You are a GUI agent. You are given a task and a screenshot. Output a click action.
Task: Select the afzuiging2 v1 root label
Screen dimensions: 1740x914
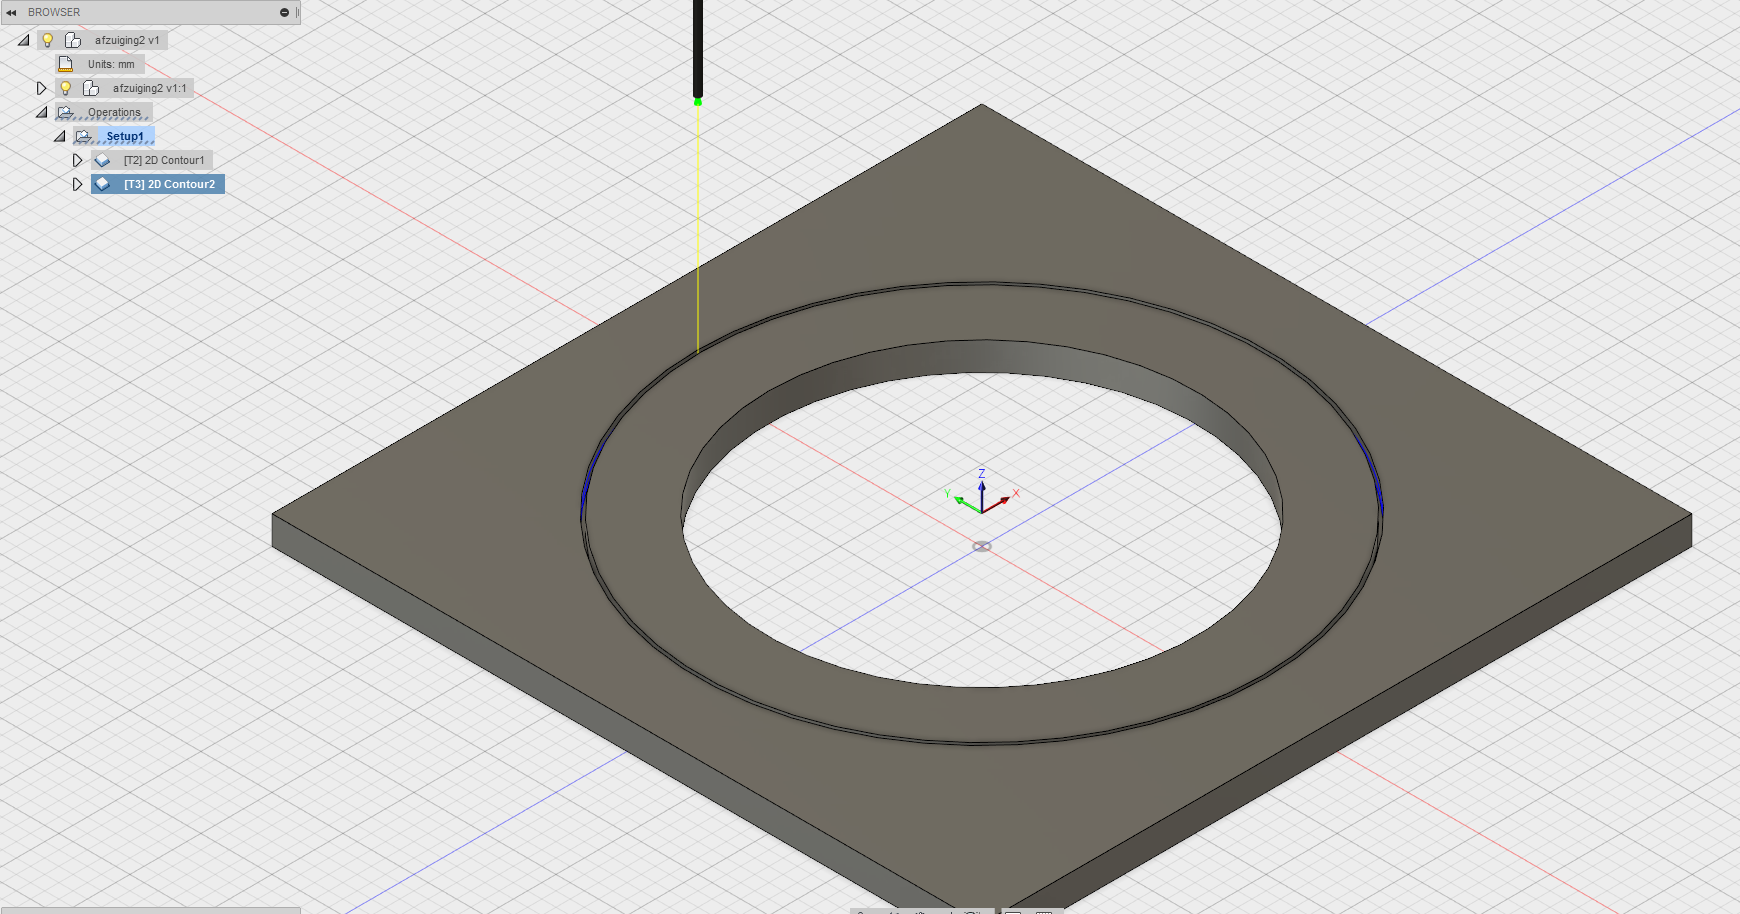pyautogui.click(x=127, y=40)
